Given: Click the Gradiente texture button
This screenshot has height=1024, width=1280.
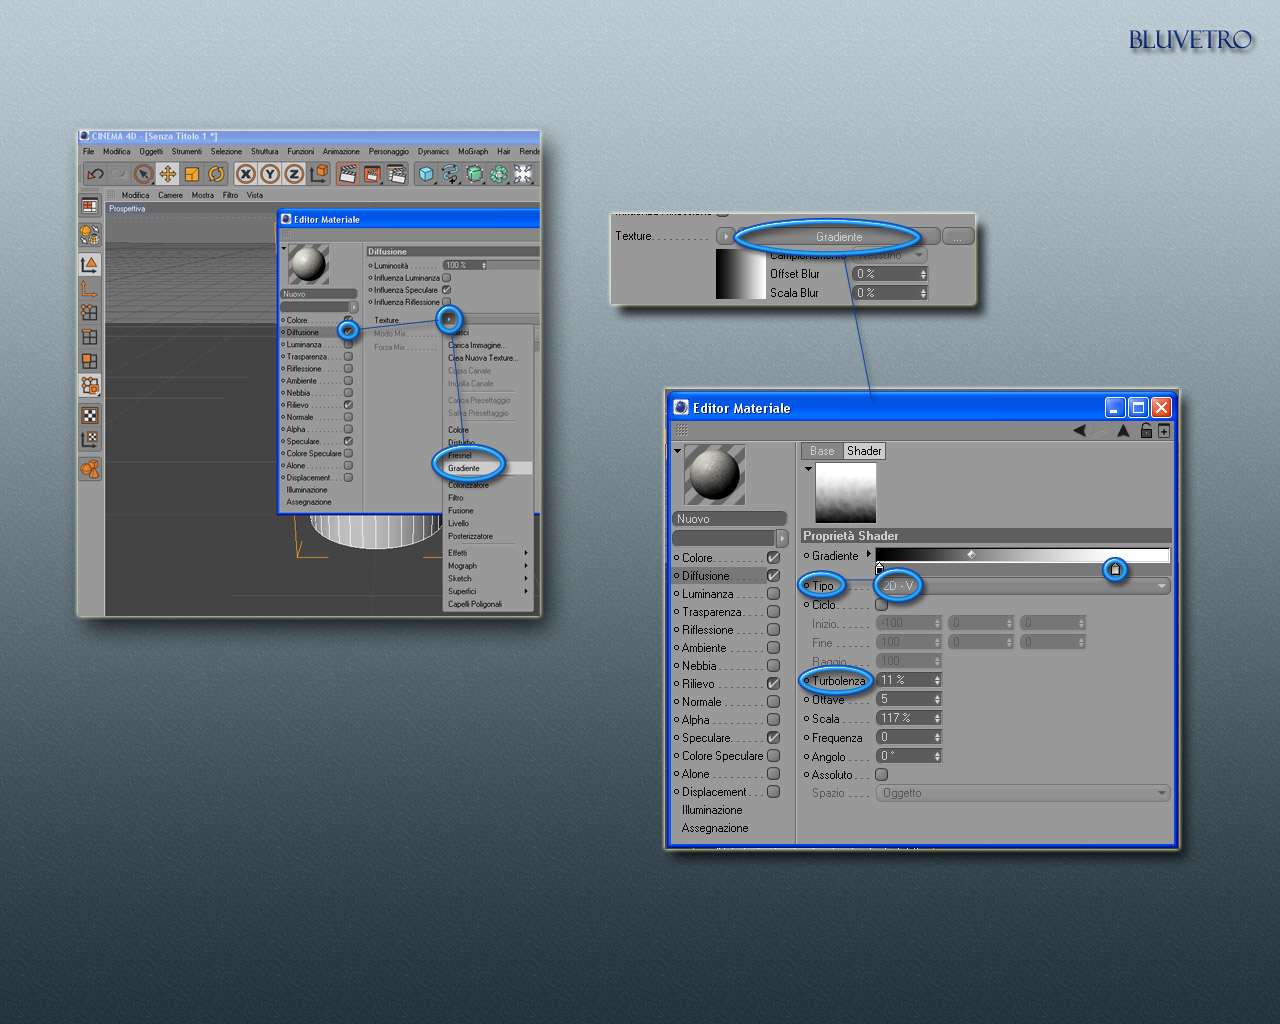Looking at the screenshot, I should tap(839, 237).
